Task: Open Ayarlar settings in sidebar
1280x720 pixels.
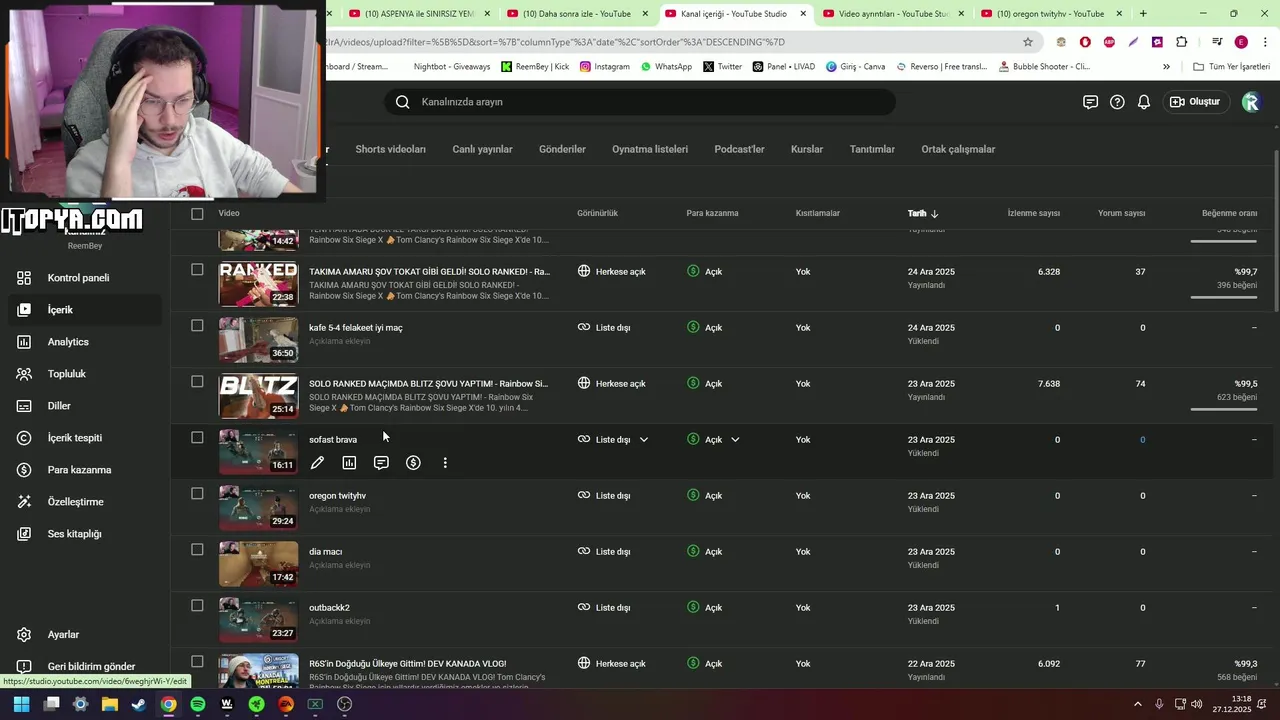Action: 83,635
